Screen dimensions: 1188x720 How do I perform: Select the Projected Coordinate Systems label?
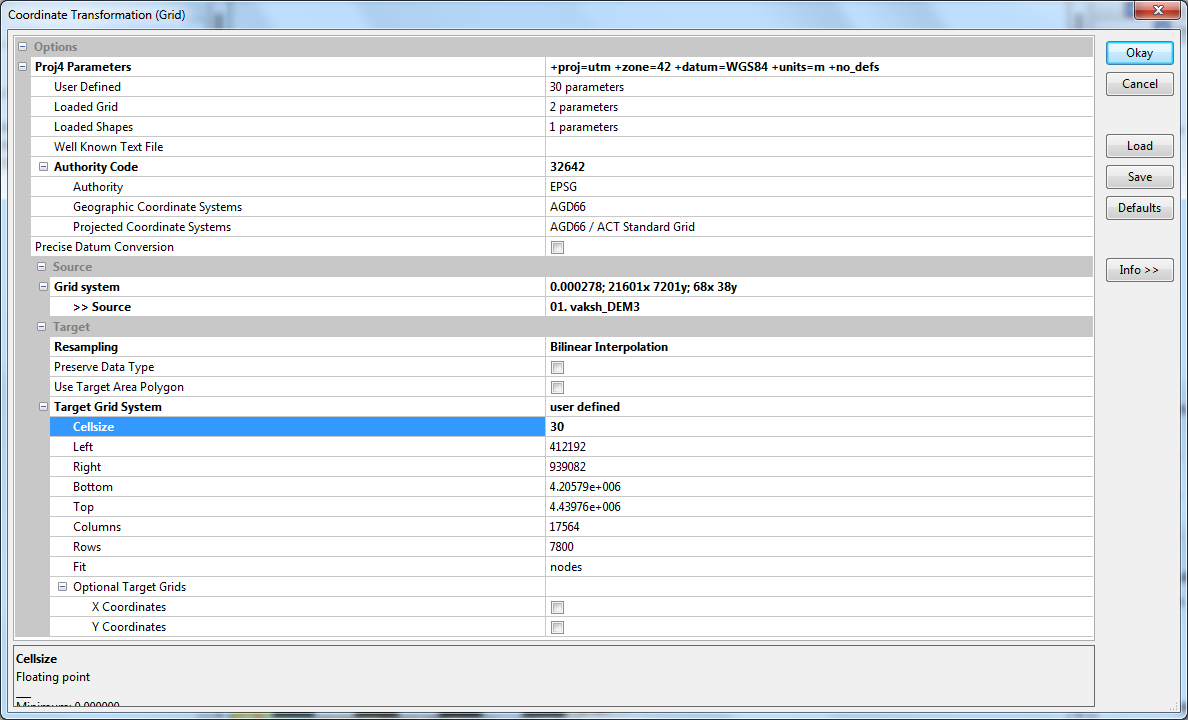pos(152,227)
